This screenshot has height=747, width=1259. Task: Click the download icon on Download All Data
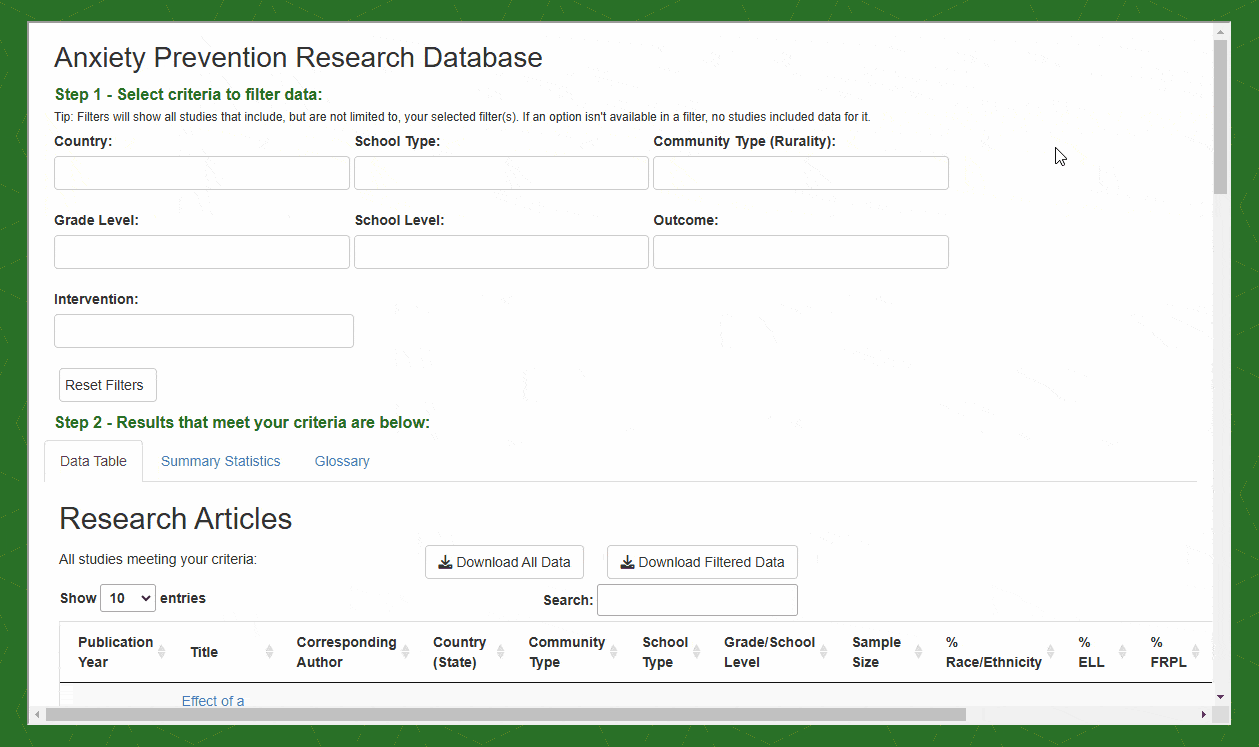click(x=445, y=562)
